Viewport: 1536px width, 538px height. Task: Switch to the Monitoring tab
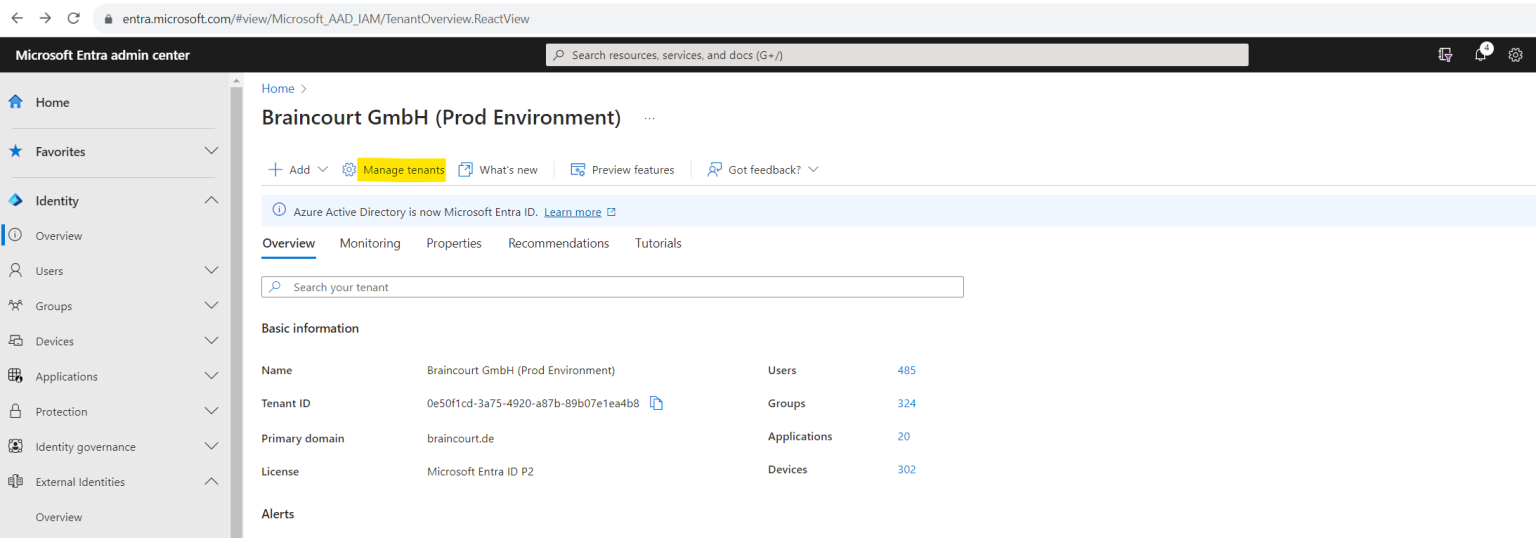click(x=370, y=243)
